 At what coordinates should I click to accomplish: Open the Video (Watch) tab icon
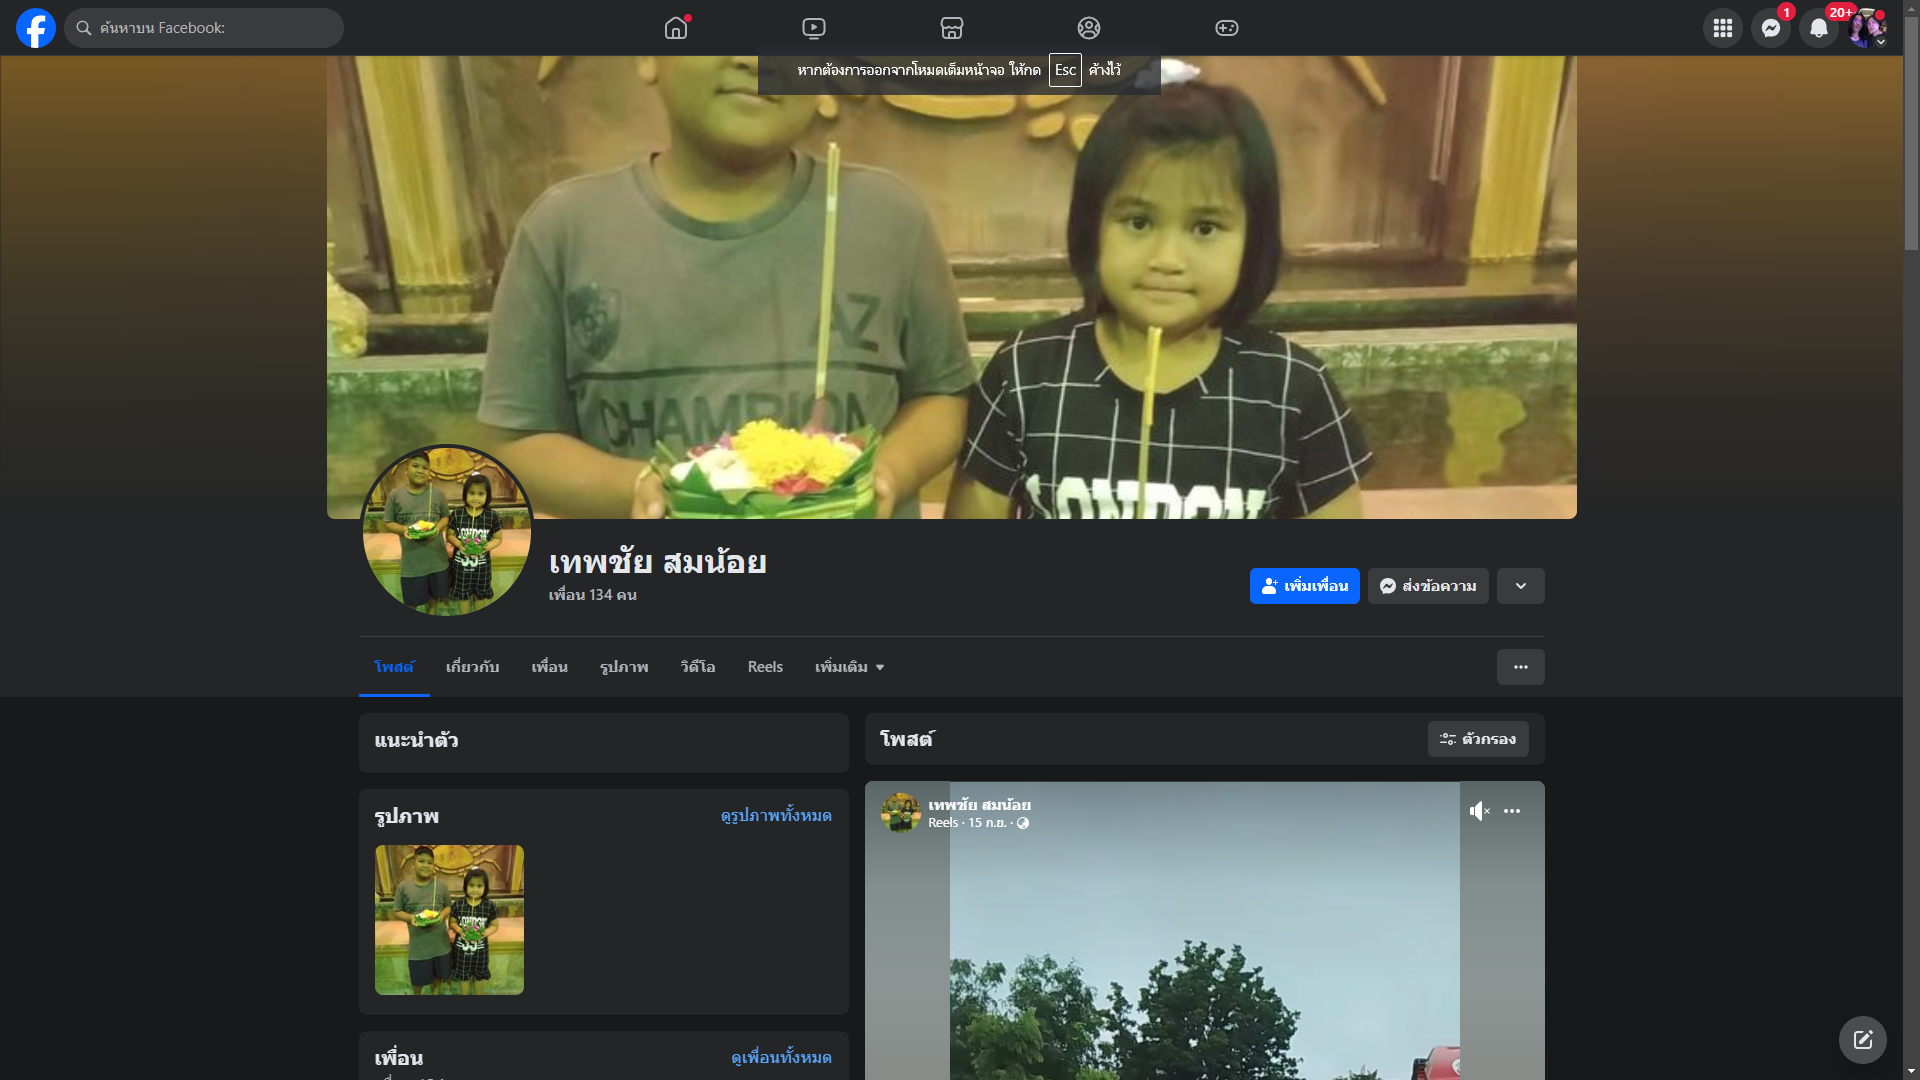[814, 28]
